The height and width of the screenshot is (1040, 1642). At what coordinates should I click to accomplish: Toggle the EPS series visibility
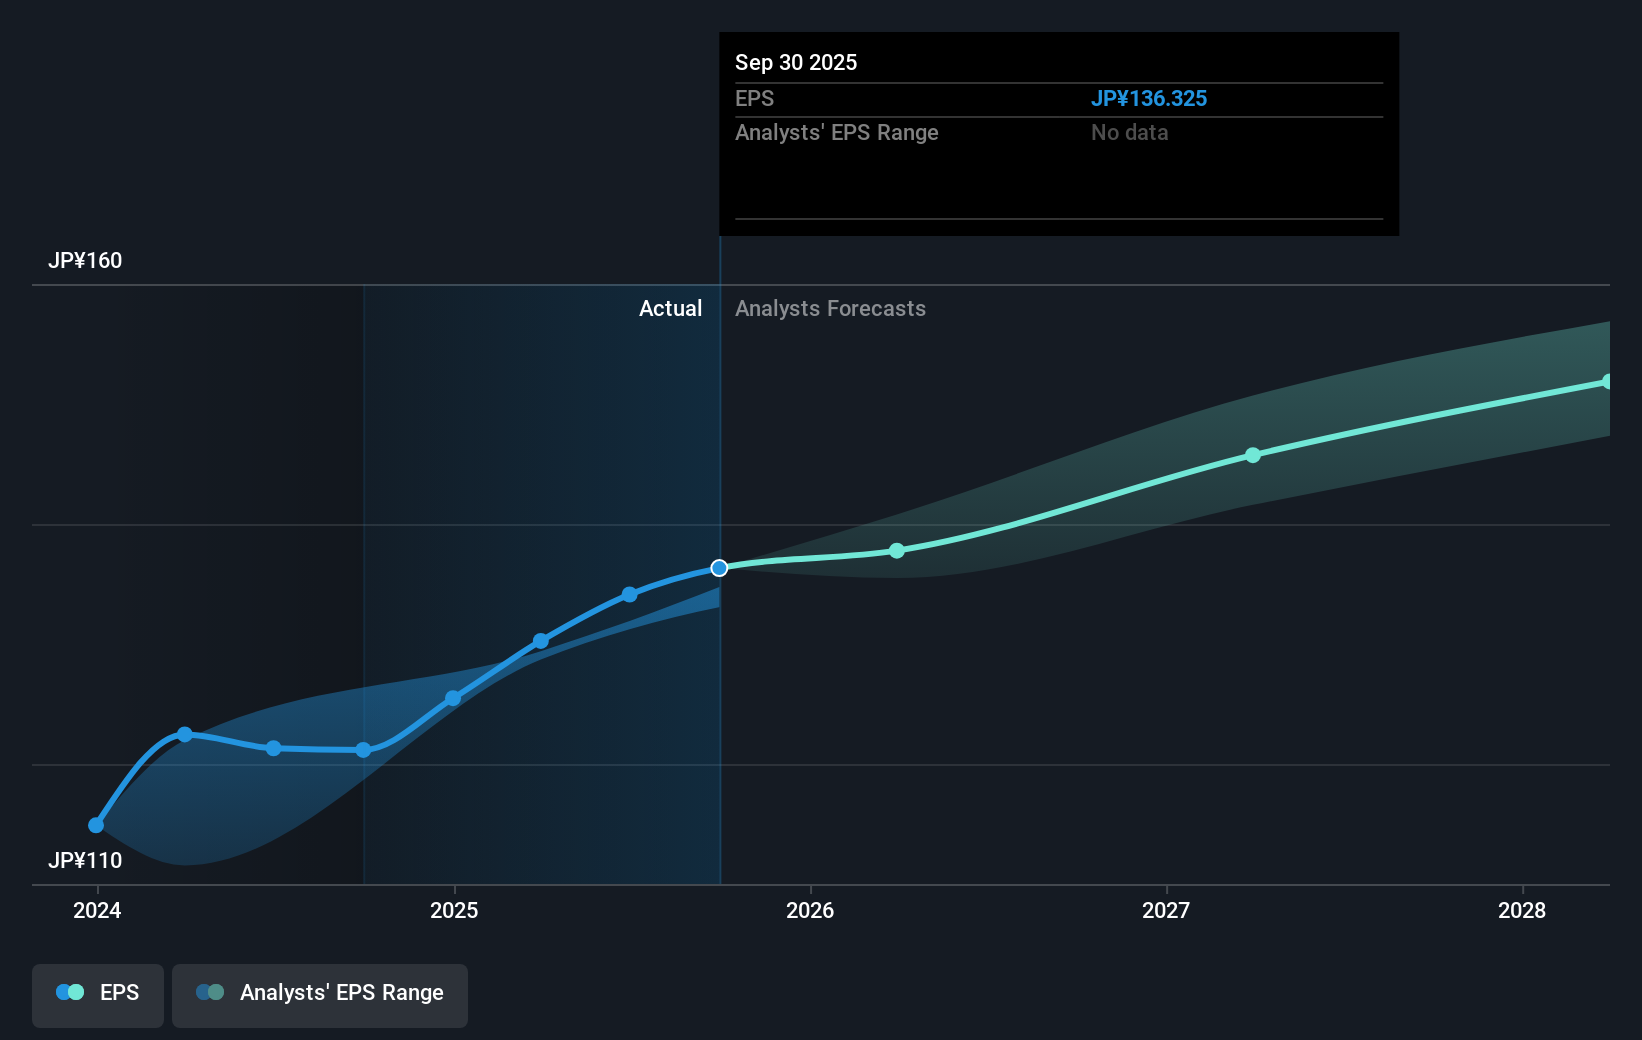(x=97, y=993)
